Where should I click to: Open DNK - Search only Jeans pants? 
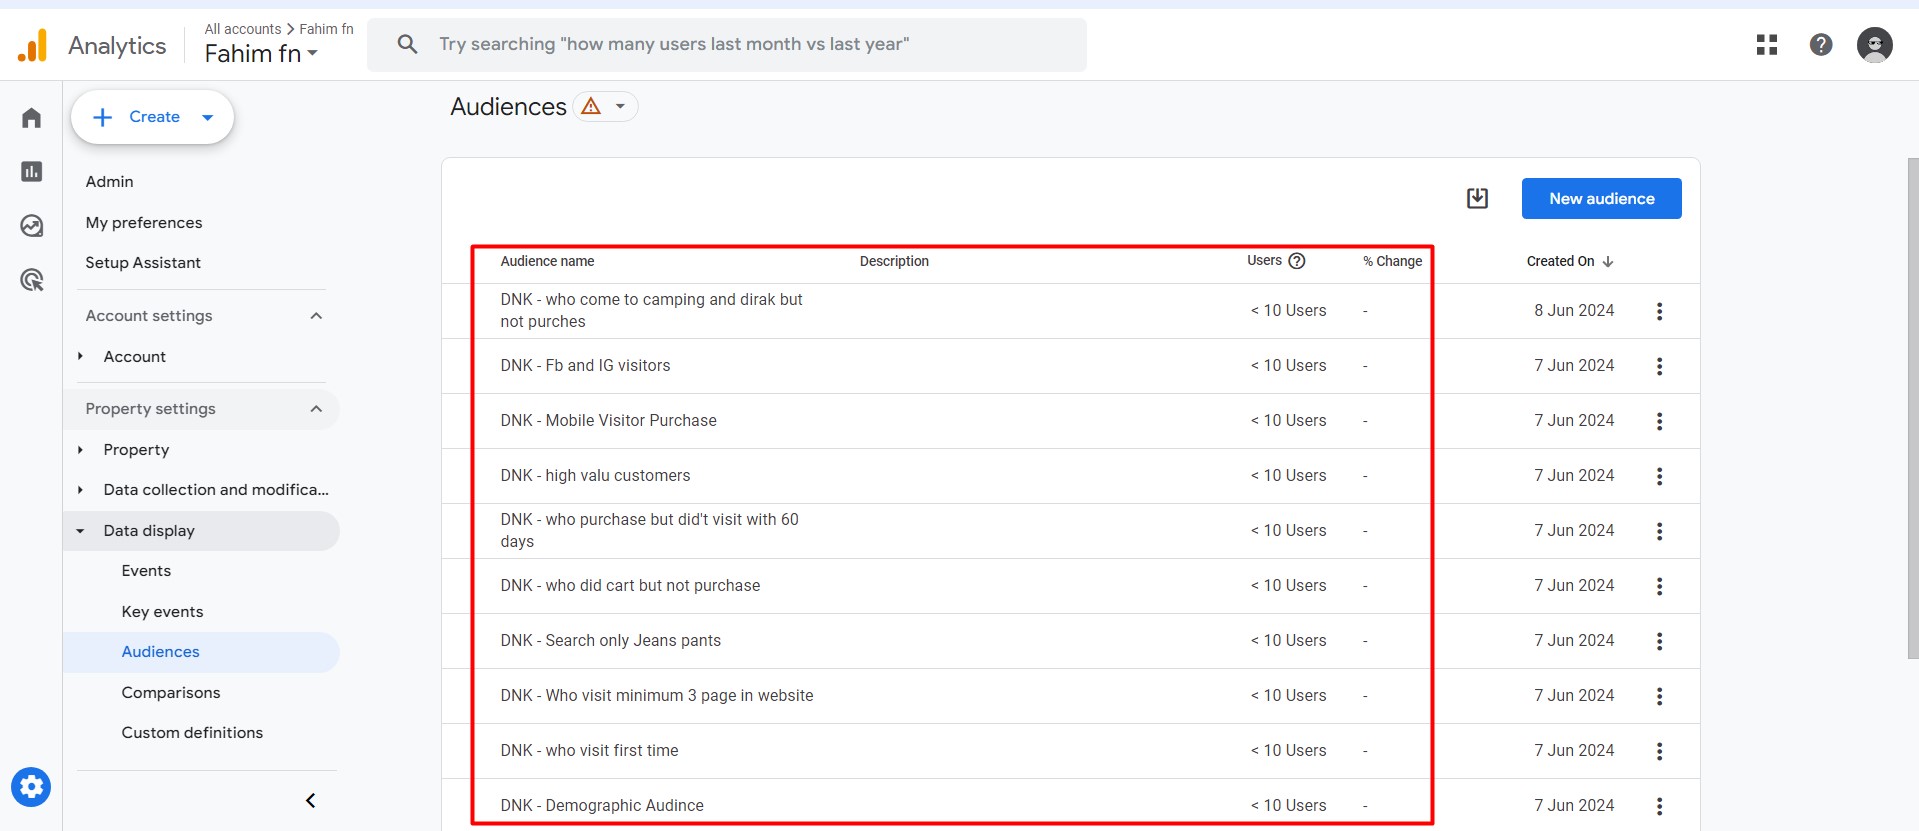click(x=610, y=641)
